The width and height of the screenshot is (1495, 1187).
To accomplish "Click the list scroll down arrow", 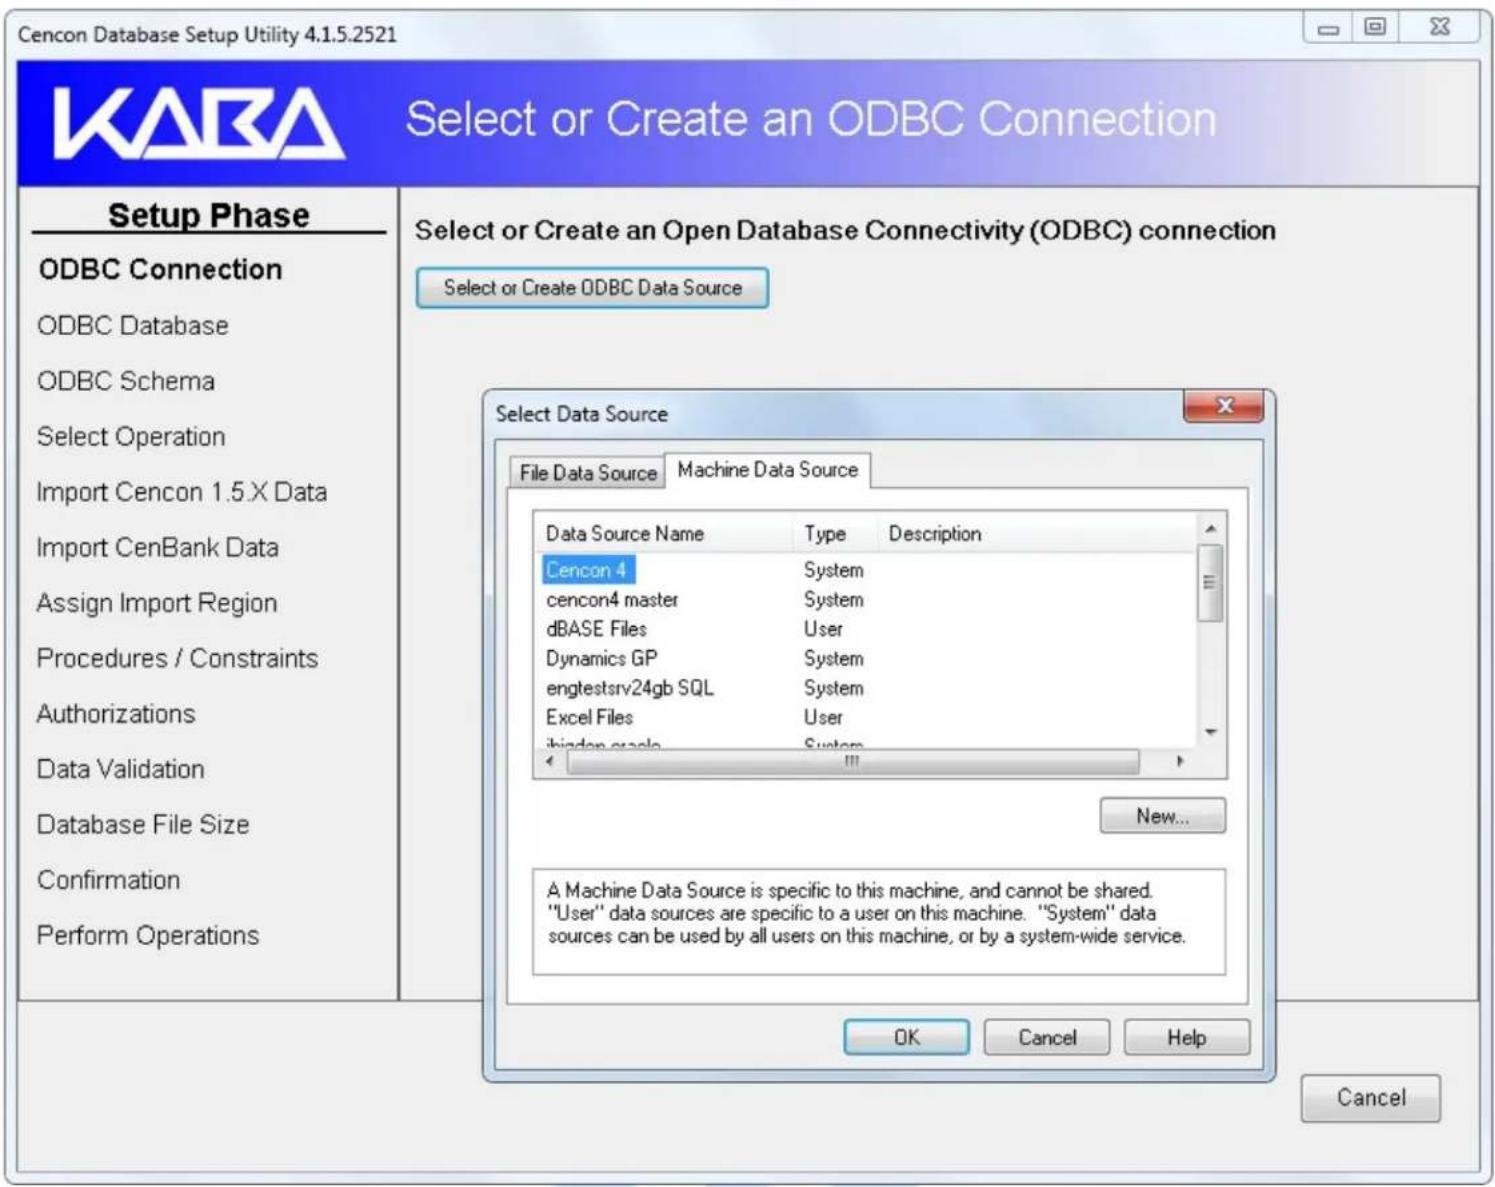I will click(x=1210, y=733).
